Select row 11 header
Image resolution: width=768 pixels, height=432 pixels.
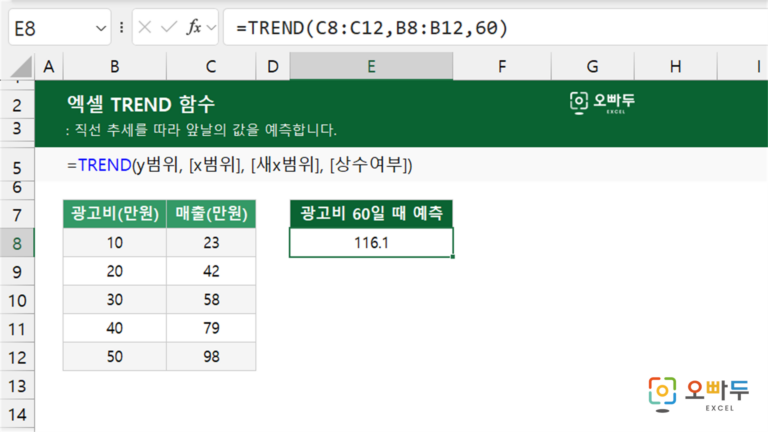click(x=17, y=329)
